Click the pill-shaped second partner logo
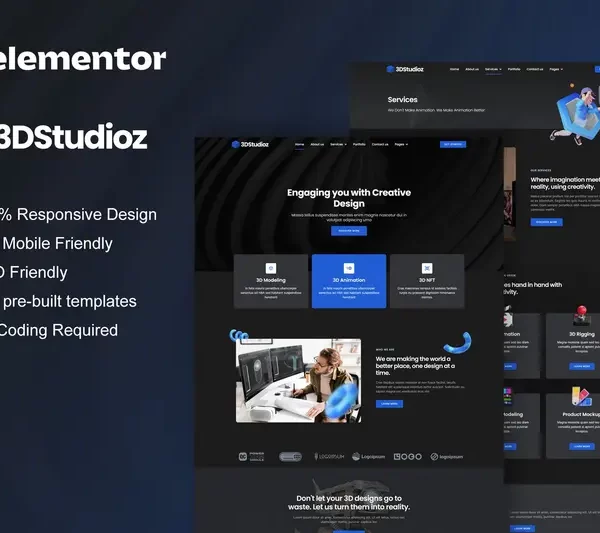Image resolution: width=600 pixels, height=533 pixels. tap(290, 456)
